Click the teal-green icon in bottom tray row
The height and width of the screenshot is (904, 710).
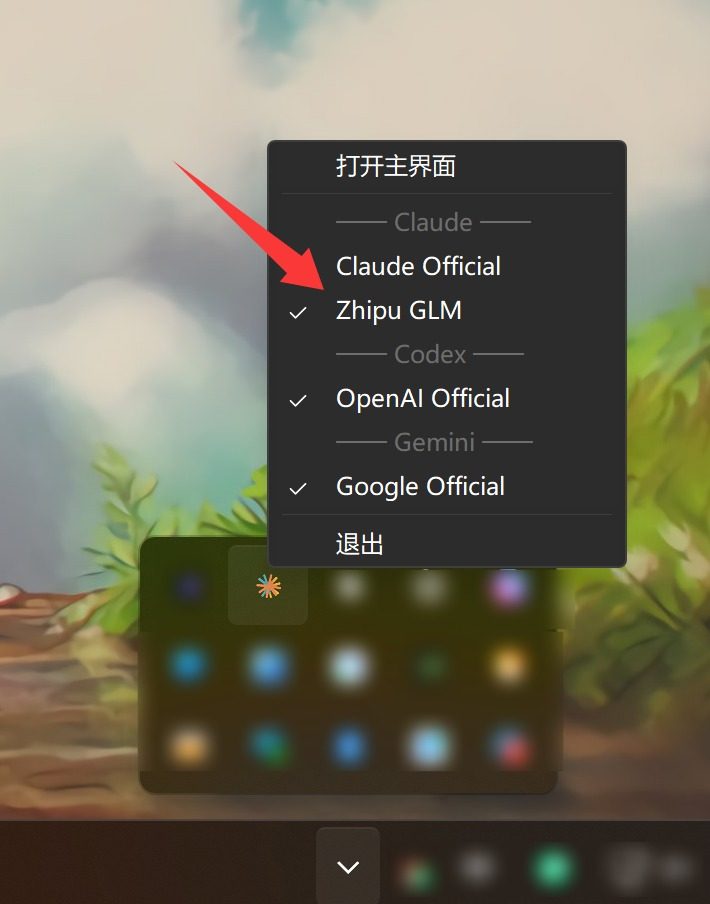(269, 745)
